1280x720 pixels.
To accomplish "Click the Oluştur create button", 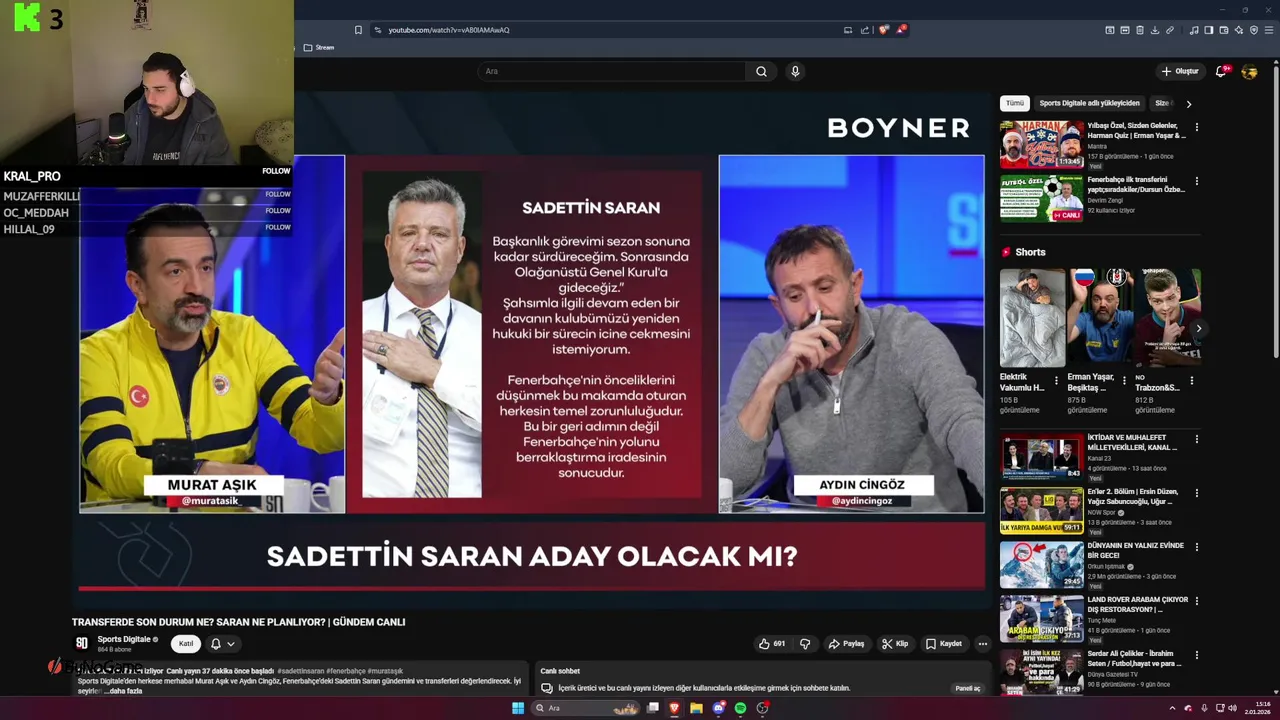I will tap(1180, 71).
